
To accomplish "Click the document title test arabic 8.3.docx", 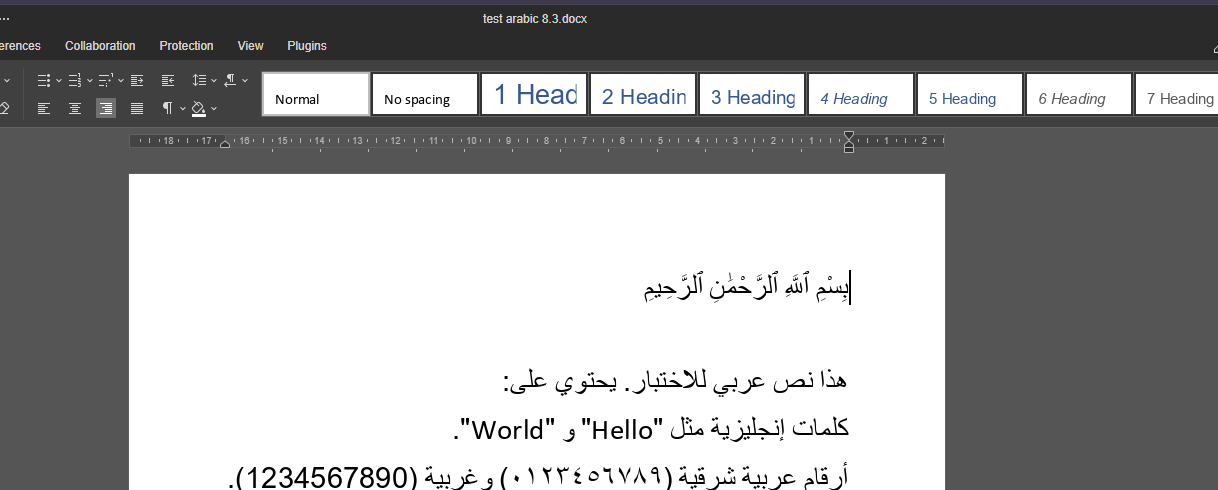I will (x=535, y=19).
